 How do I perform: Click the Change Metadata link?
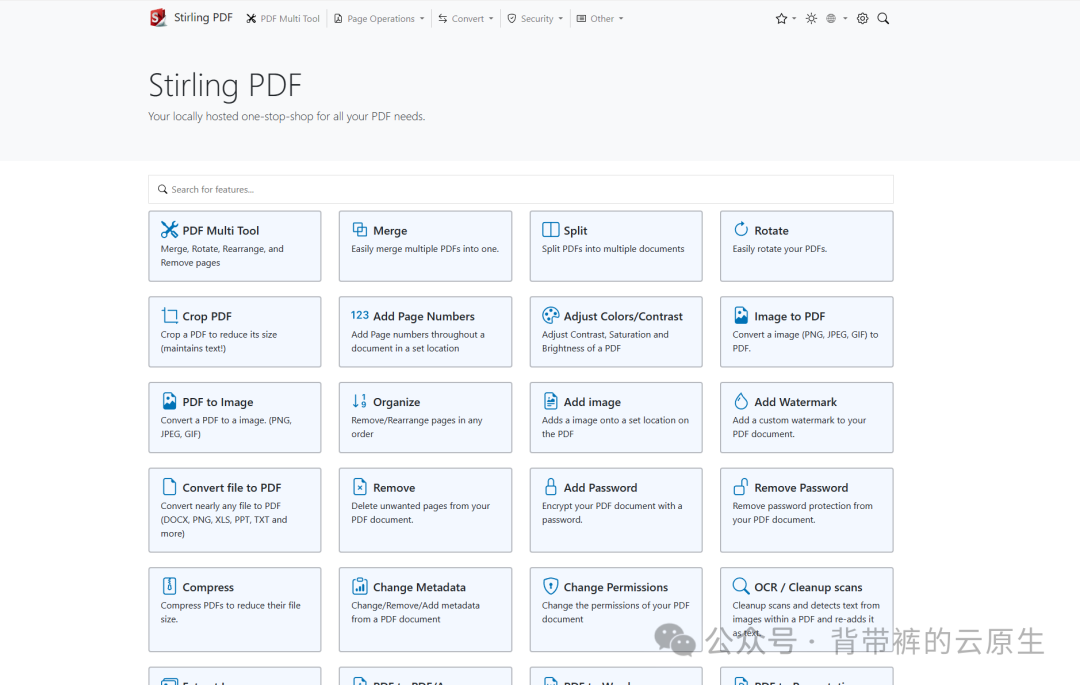(425, 609)
